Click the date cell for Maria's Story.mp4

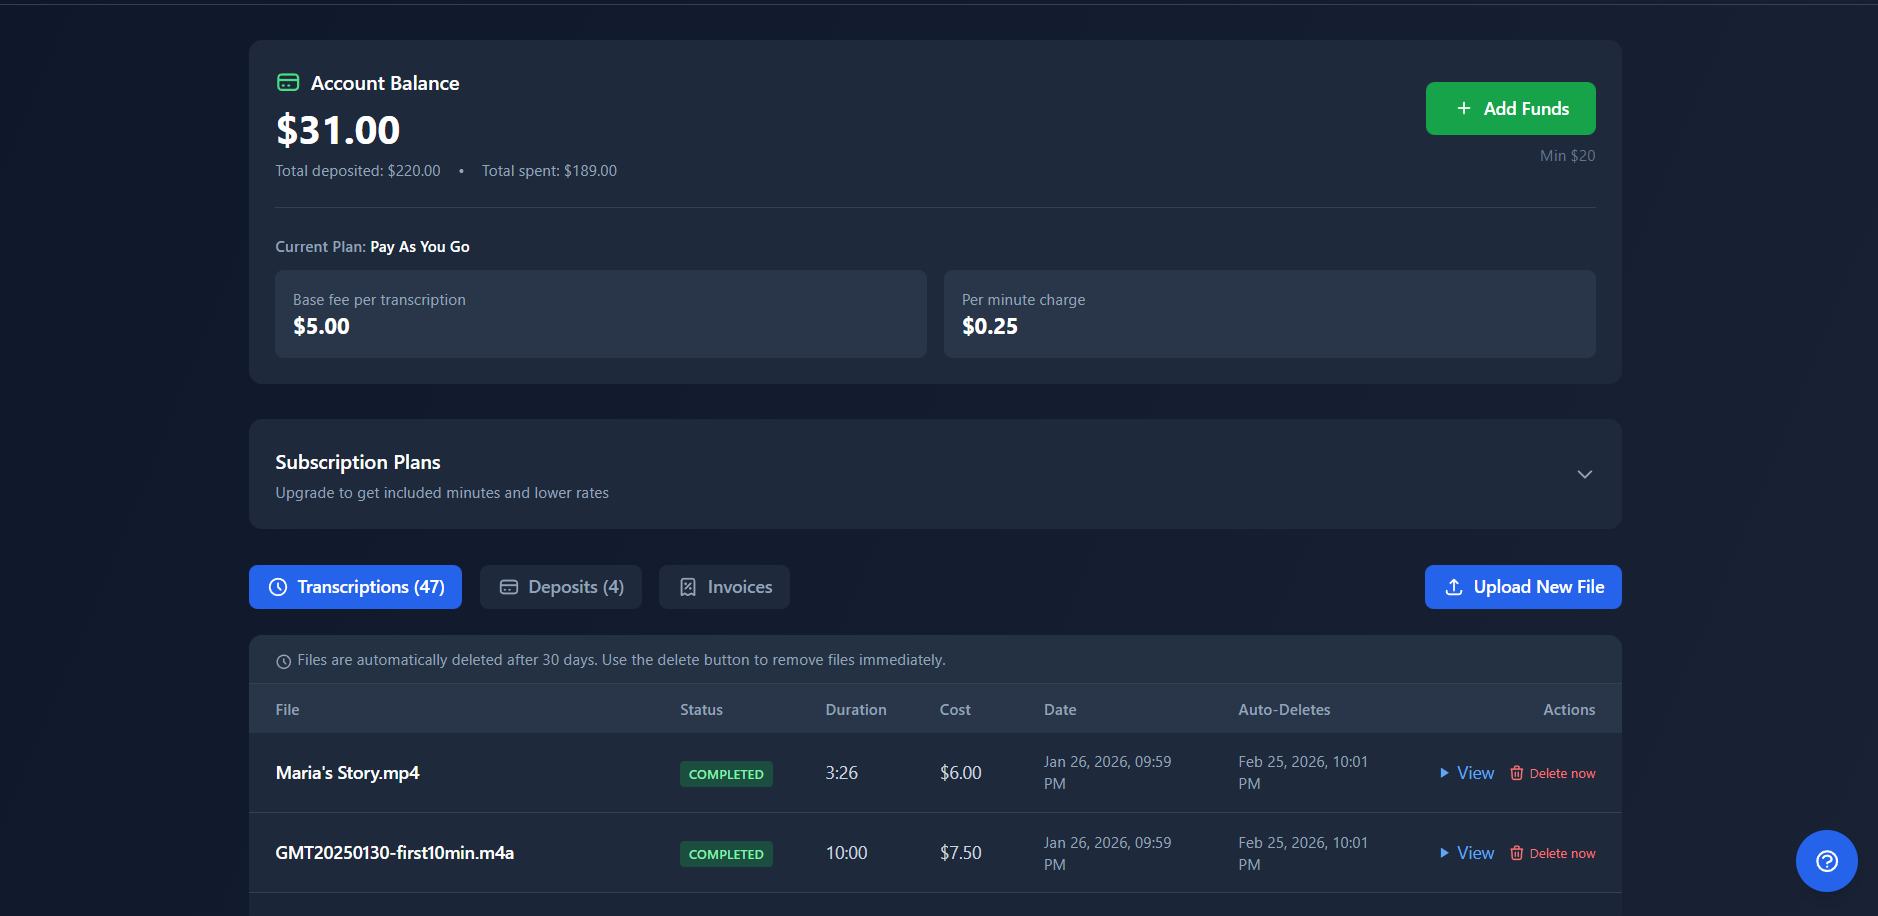tap(1108, 773)
